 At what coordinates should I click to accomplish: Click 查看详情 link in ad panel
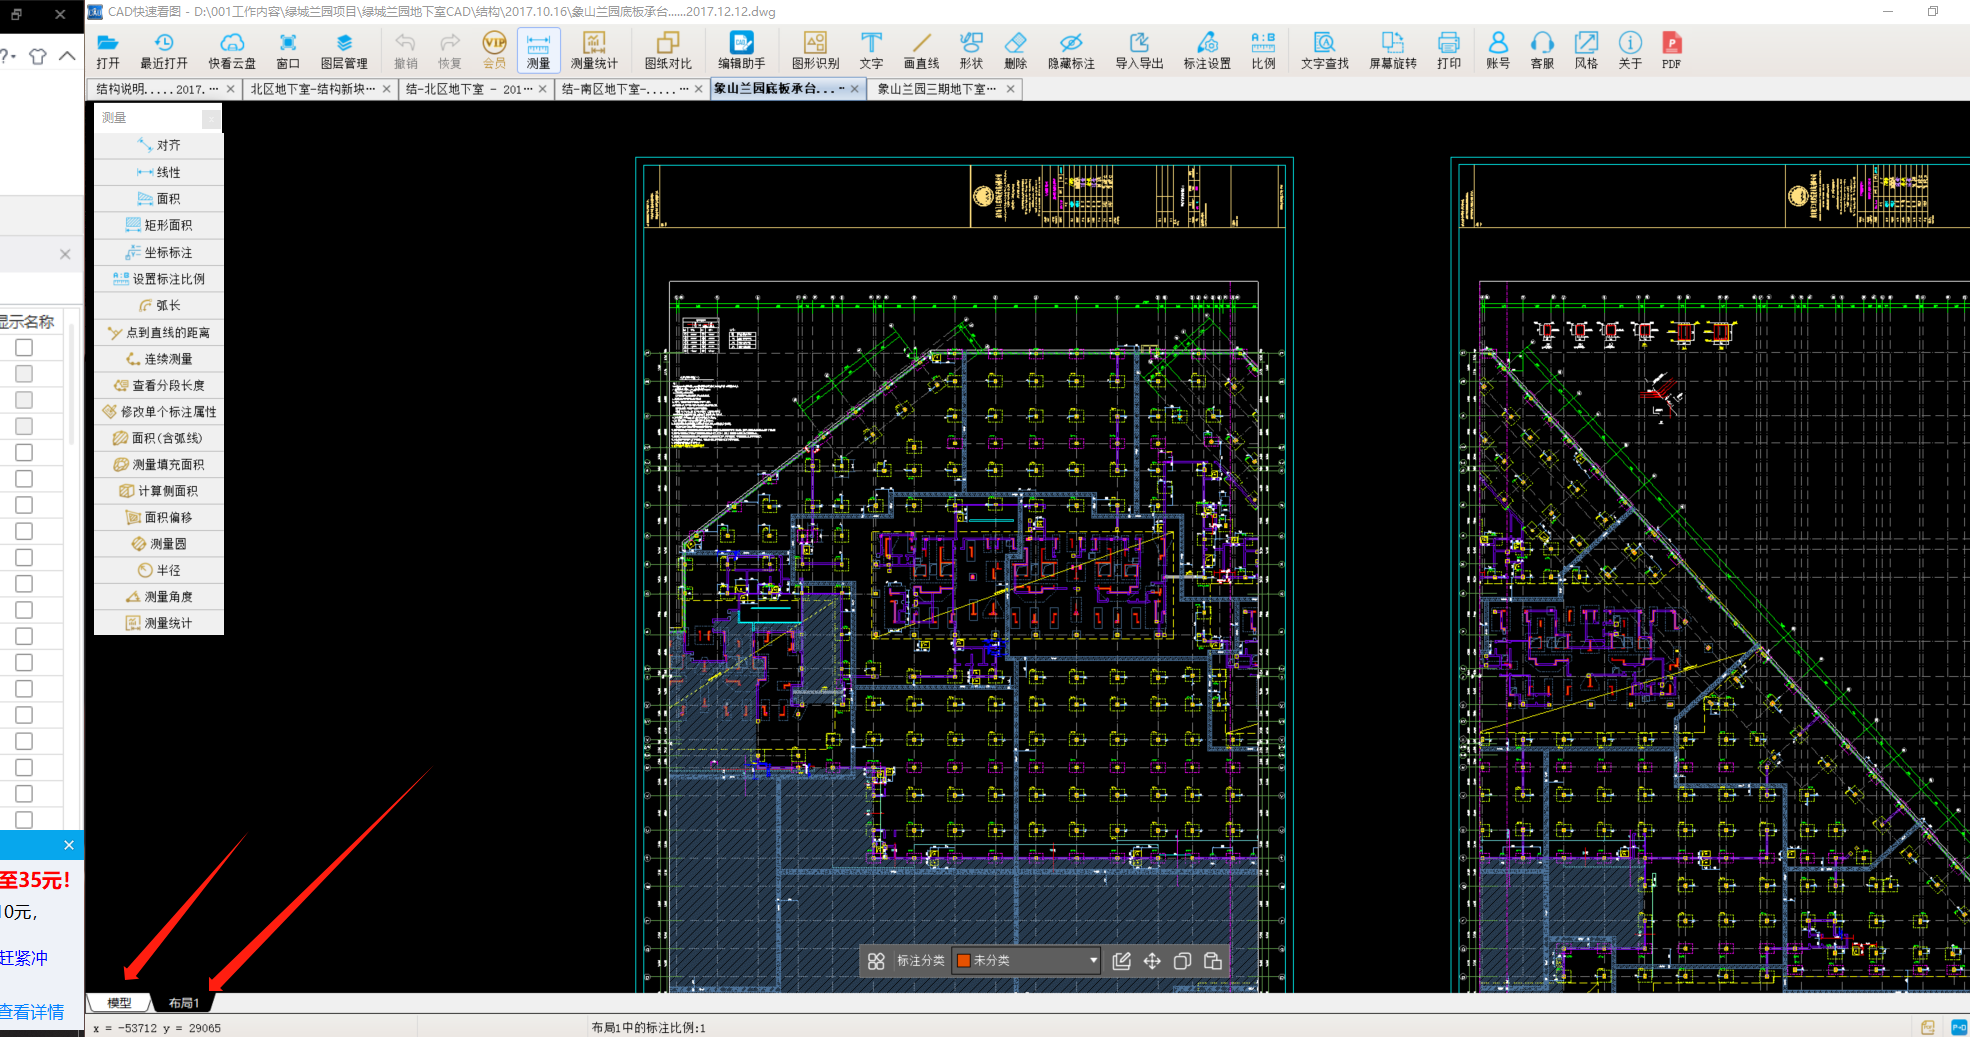pyautogui.click(x=32, y=1012)
